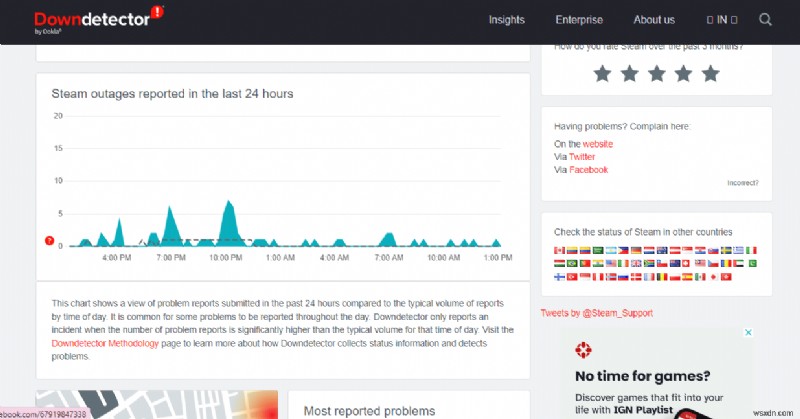The image size is (800, 419).
Task: Open the 'Twitter' complaint link
Action: 582,157
